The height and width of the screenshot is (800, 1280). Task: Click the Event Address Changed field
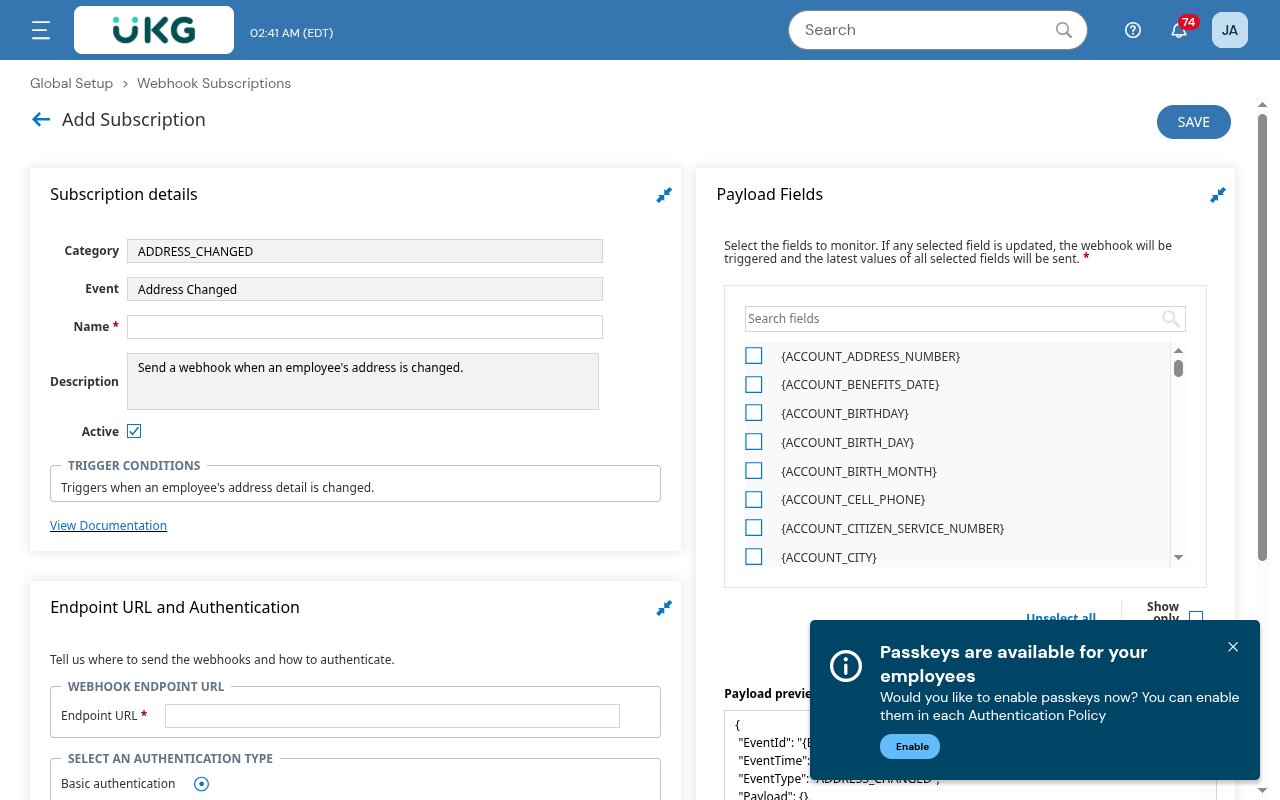pos(365,289)
